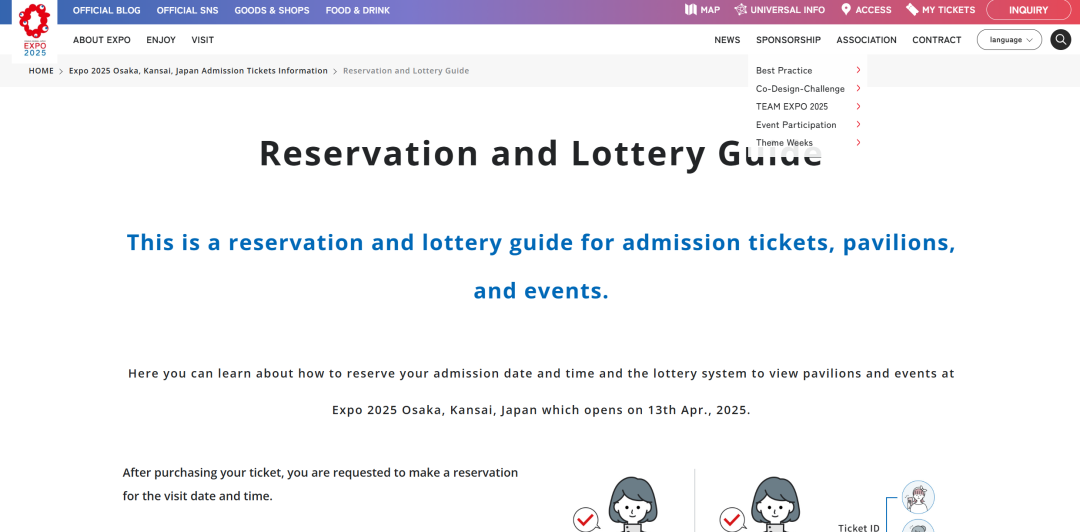The width and height of the screenshot is (1080, 532).
Task: Click the Reservation and Lottery Guide heading
Action: click(x=541, y=154)
